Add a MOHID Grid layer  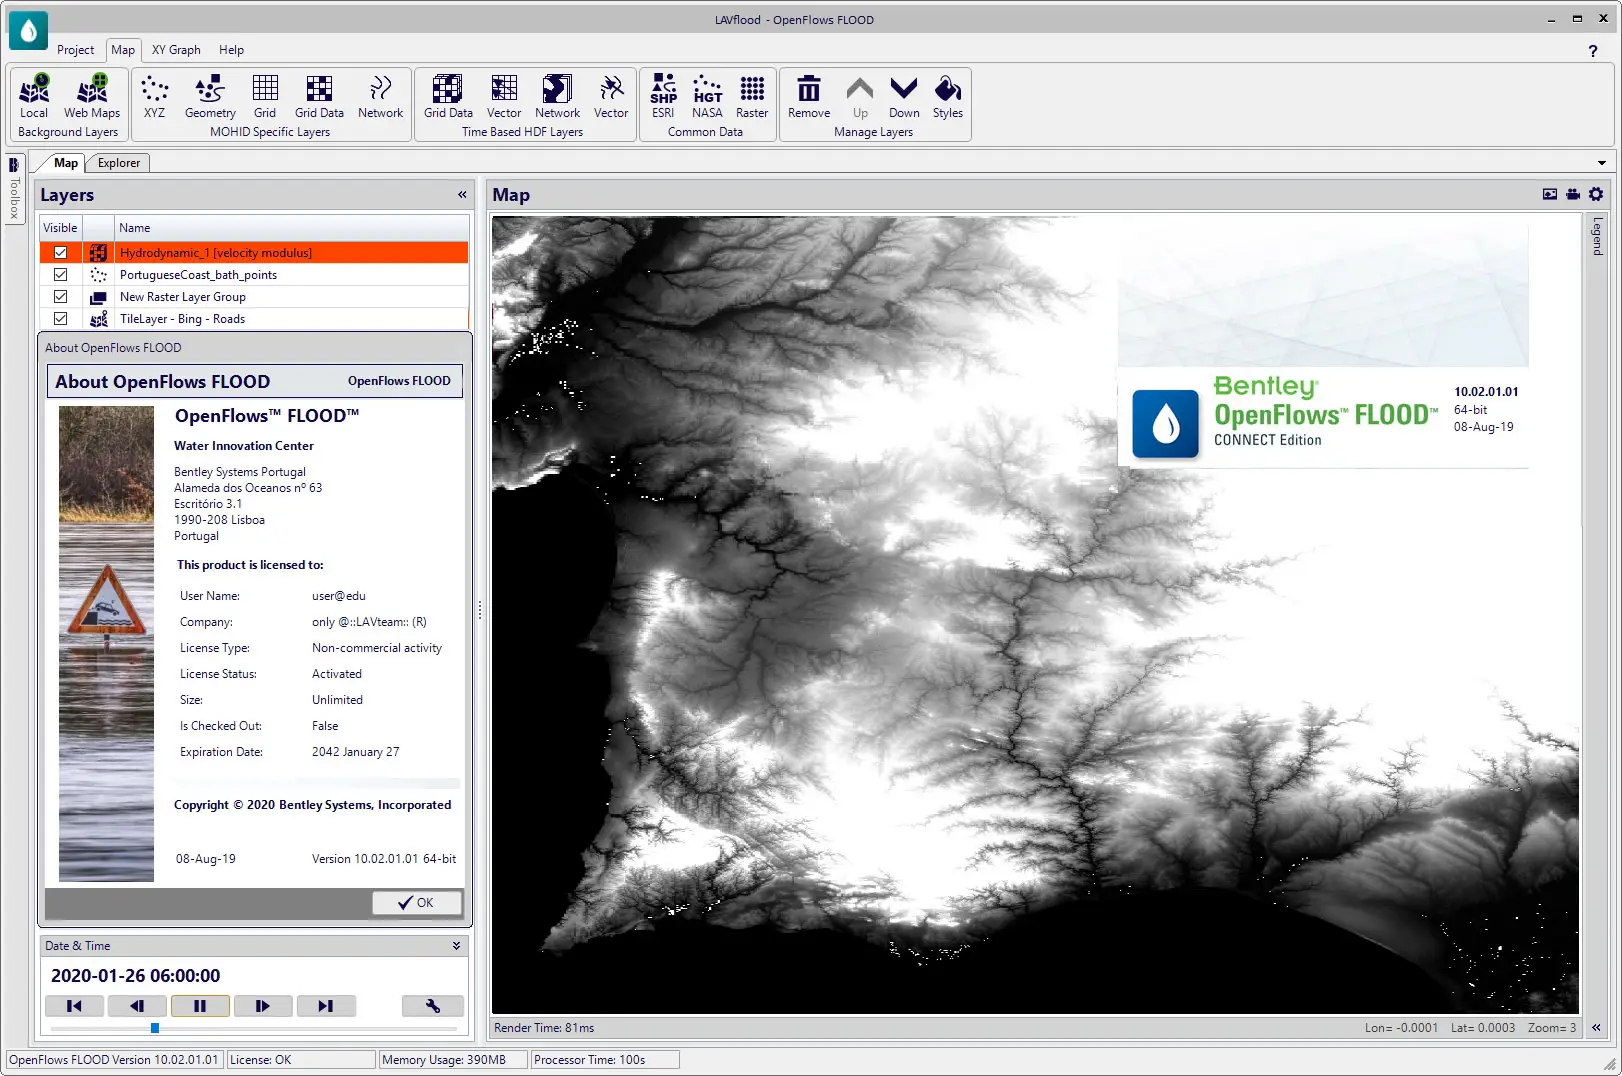click(265, 97)
